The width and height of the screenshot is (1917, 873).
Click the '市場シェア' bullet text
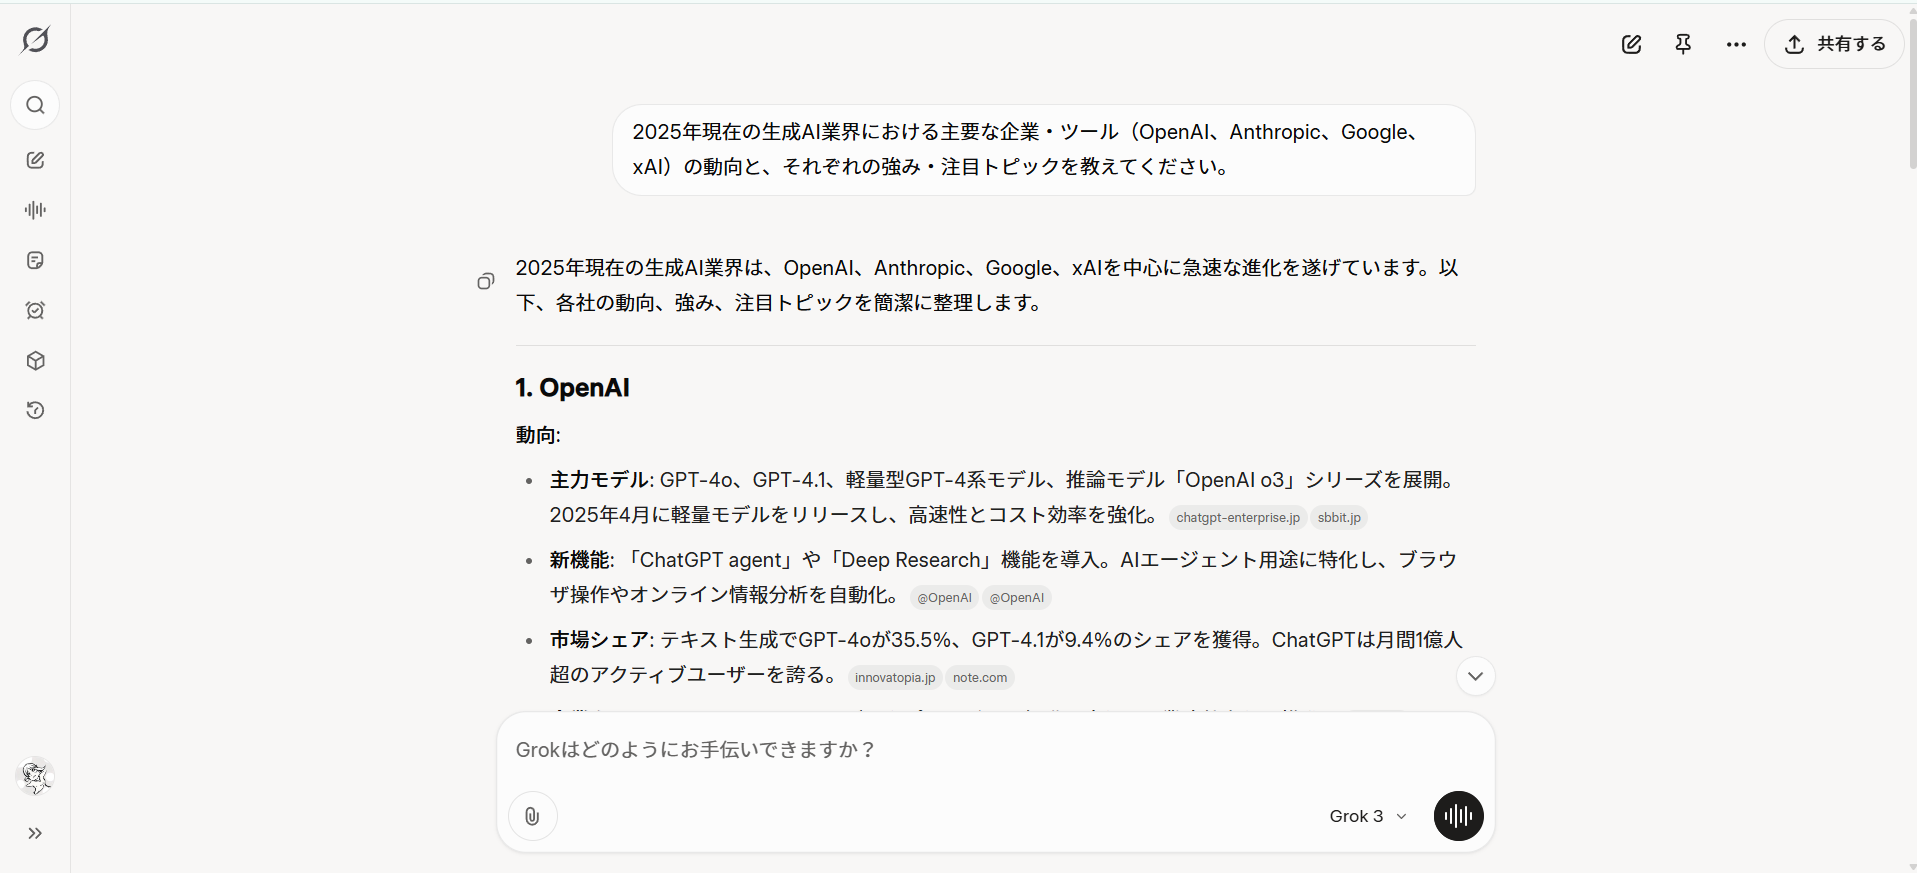599,640
